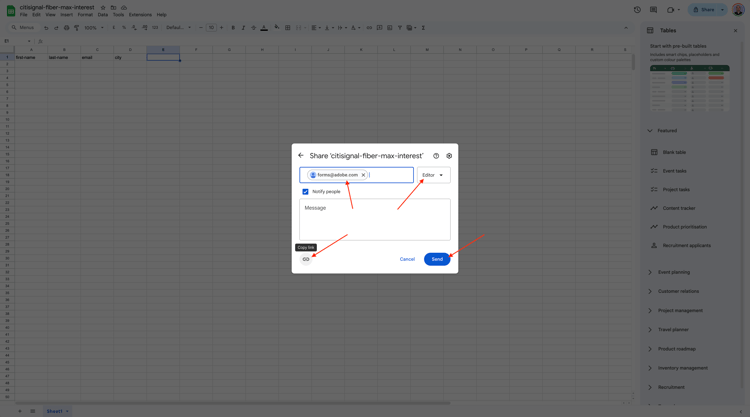Image resolution: width=750 pixels, height=417 pixels.
Task: Click the Copy link icon in share dialog
Action: (306, 259)
